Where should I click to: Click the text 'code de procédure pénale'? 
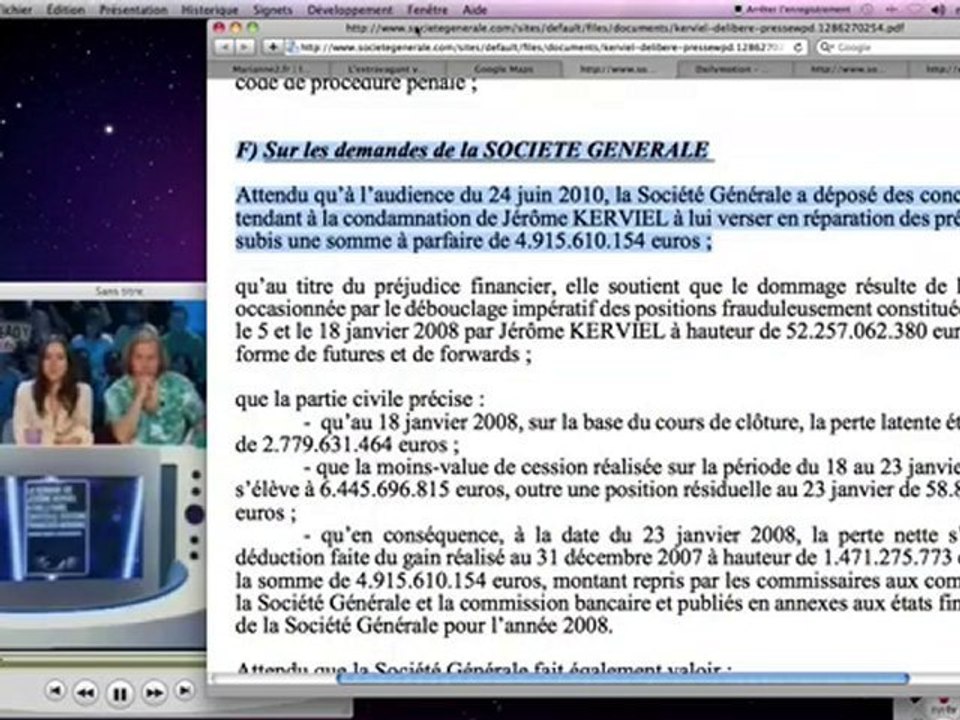(350, 84)
